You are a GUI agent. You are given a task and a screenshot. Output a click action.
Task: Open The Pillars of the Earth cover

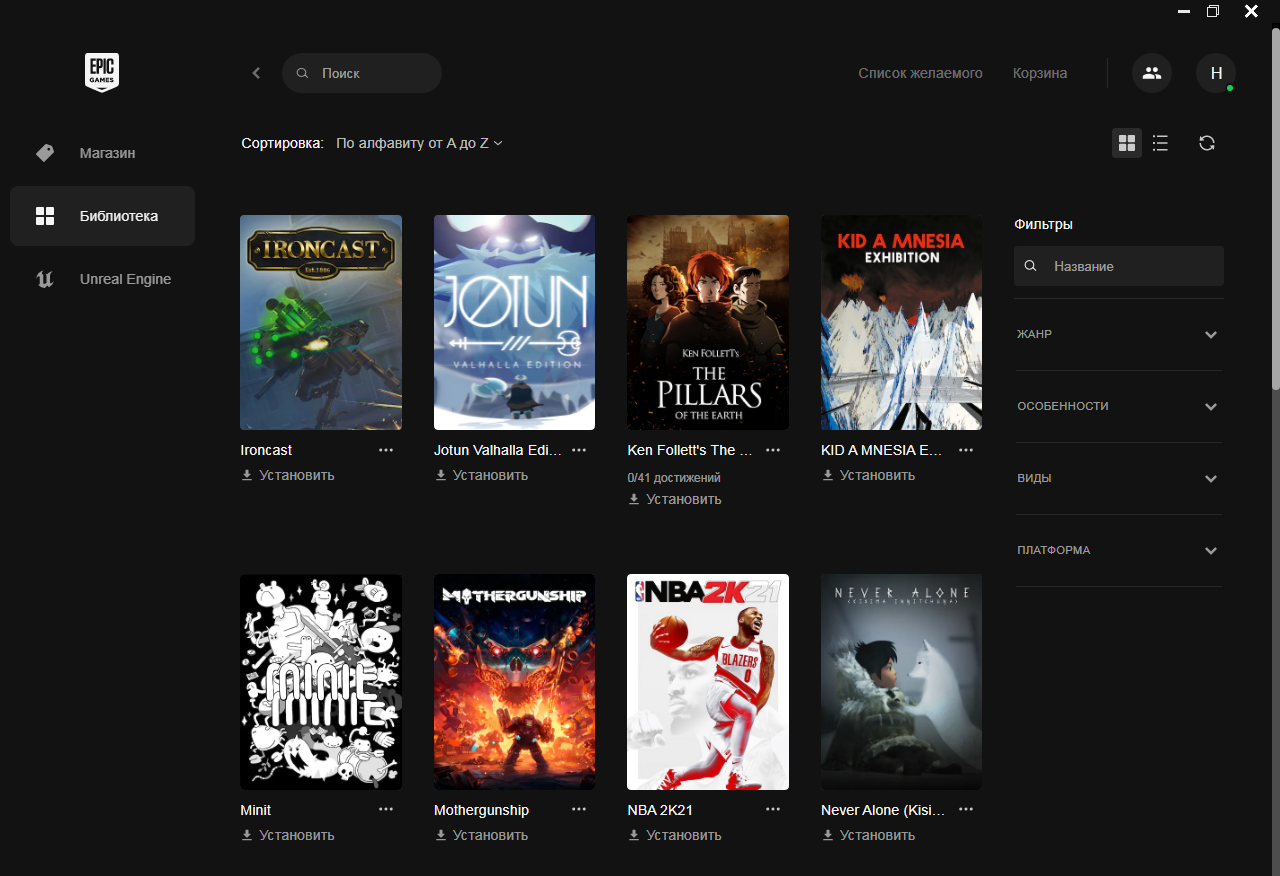pyautogui.click(x=708, y=322)
